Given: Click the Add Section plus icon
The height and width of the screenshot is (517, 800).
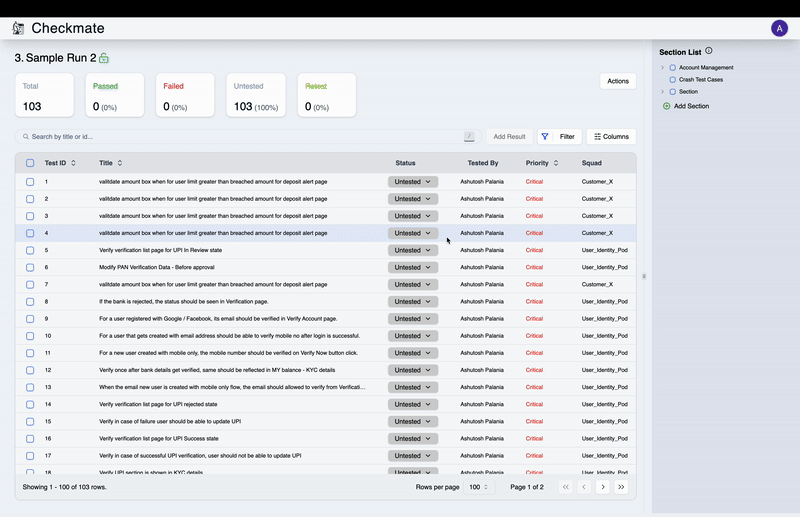Looking at the screenshot, I should point(667,105).
